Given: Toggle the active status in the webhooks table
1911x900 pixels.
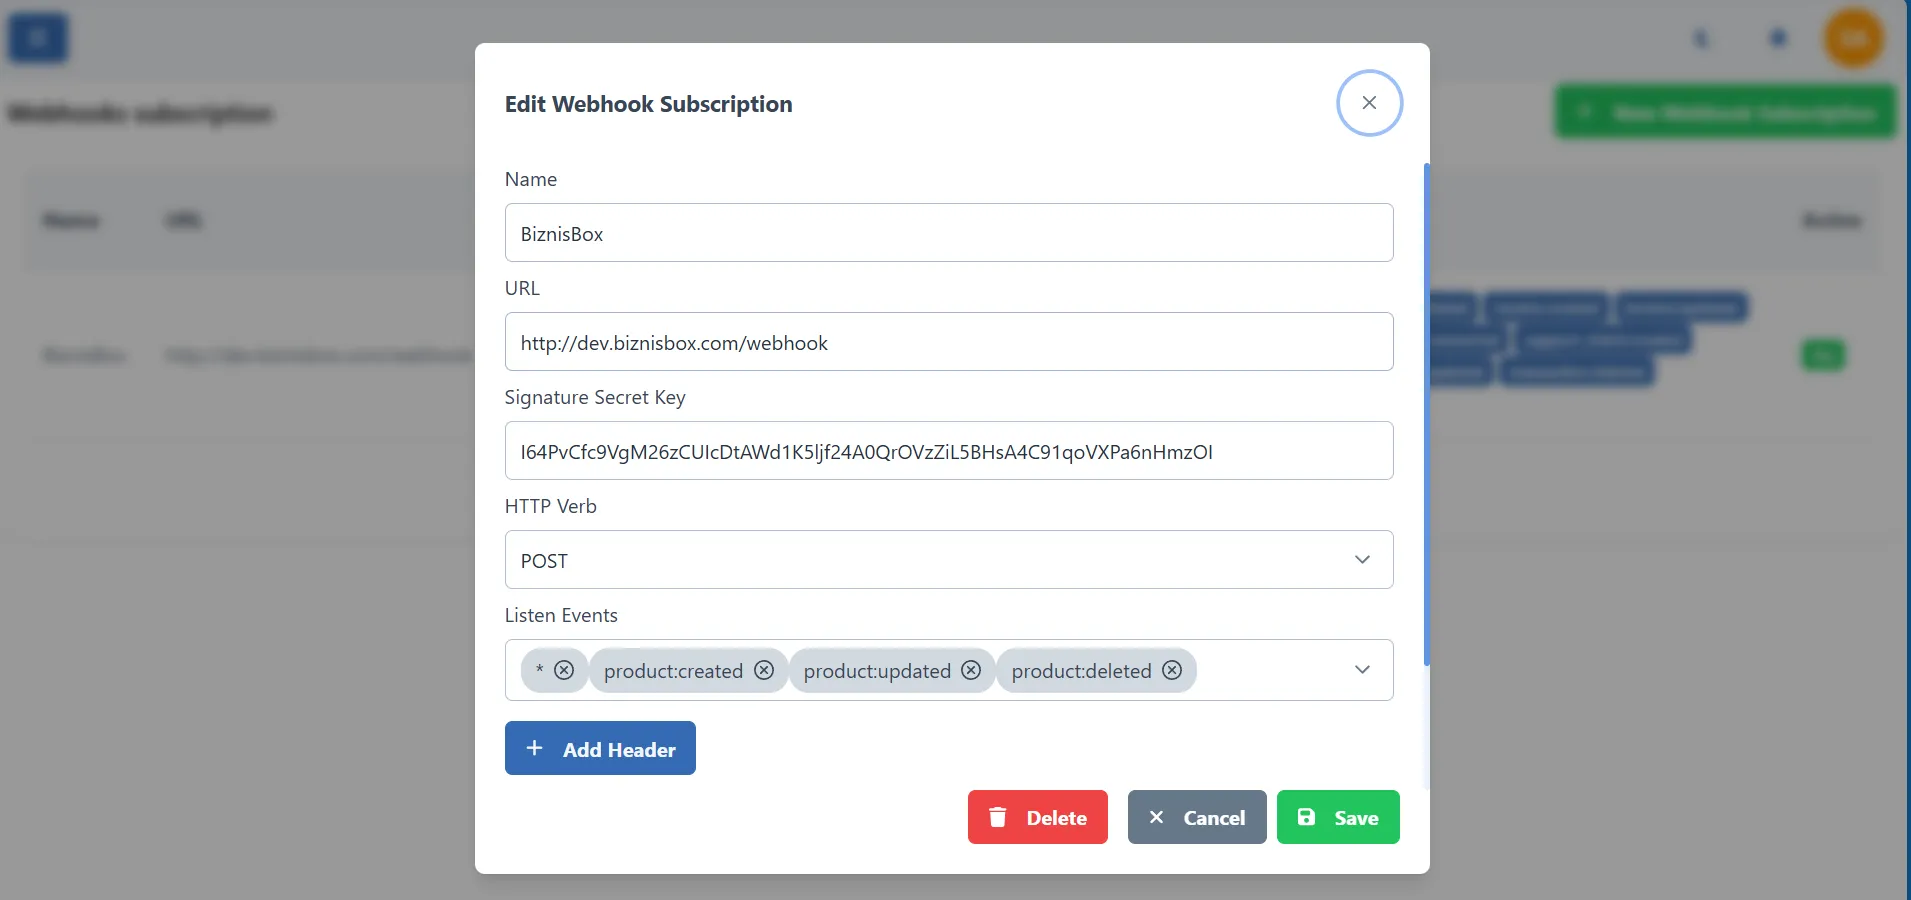Looking at the screenshot, I should [x=1822, y=355].
